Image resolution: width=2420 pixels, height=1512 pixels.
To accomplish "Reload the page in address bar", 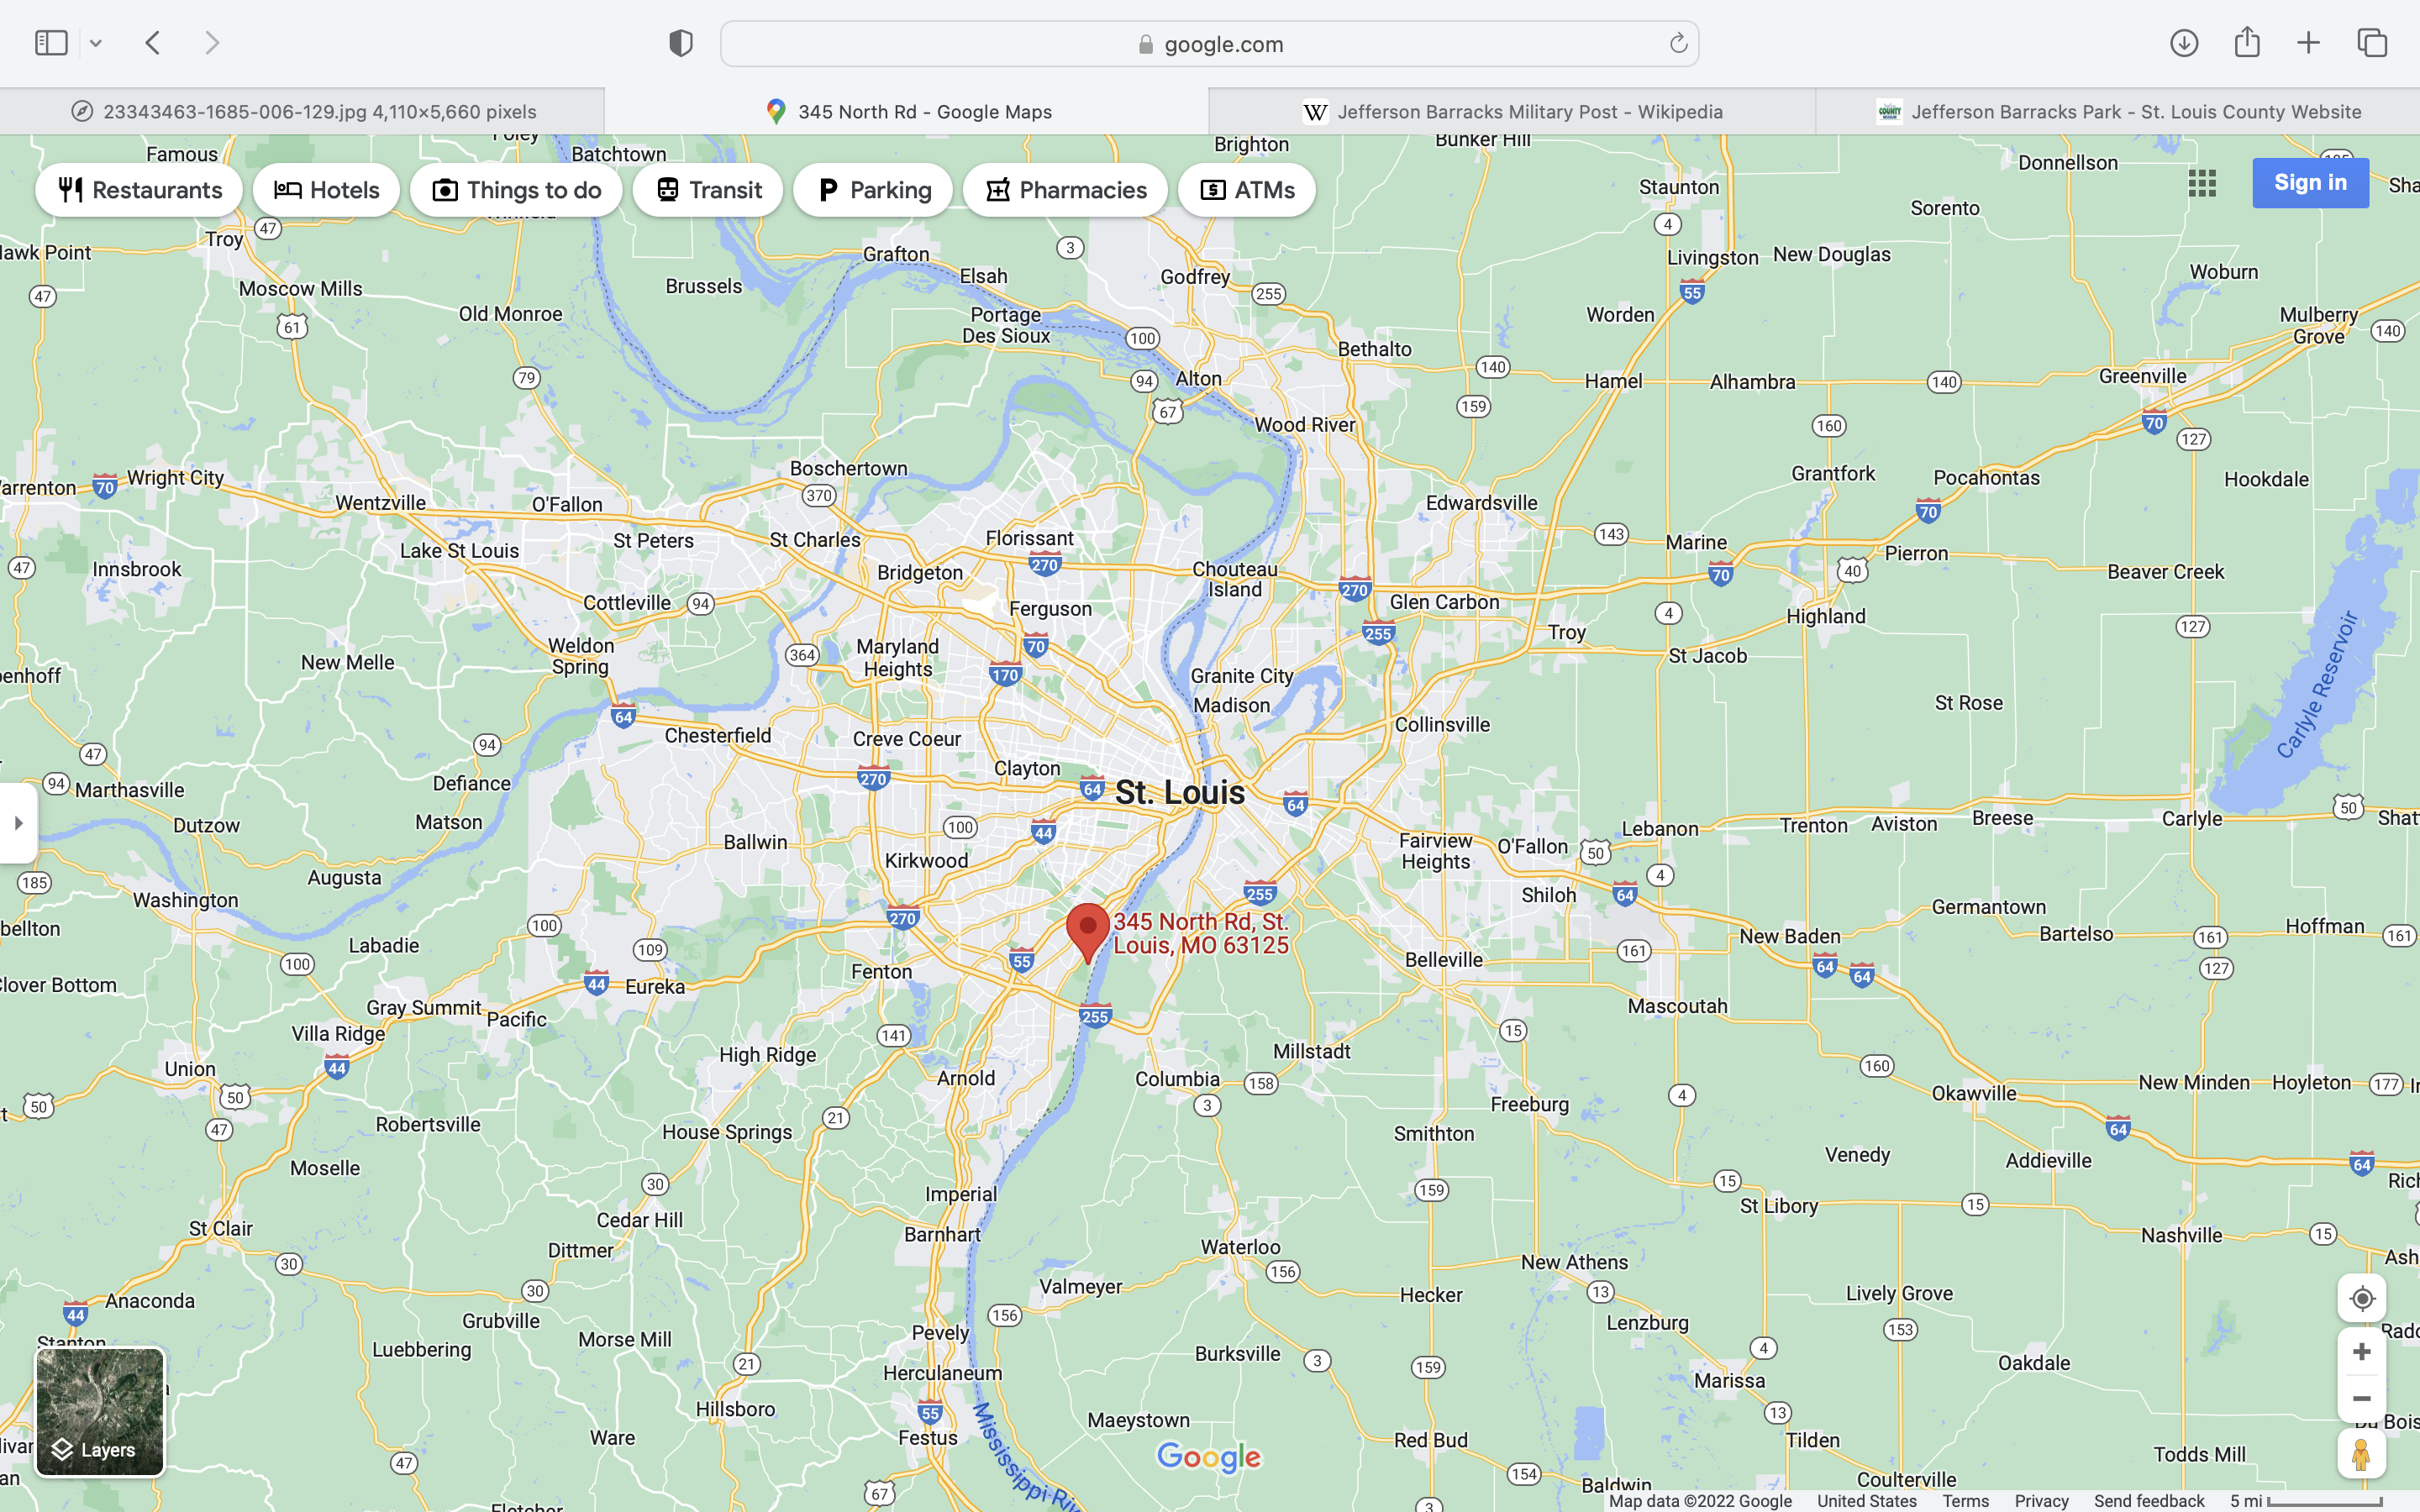I will (1678, 44).
